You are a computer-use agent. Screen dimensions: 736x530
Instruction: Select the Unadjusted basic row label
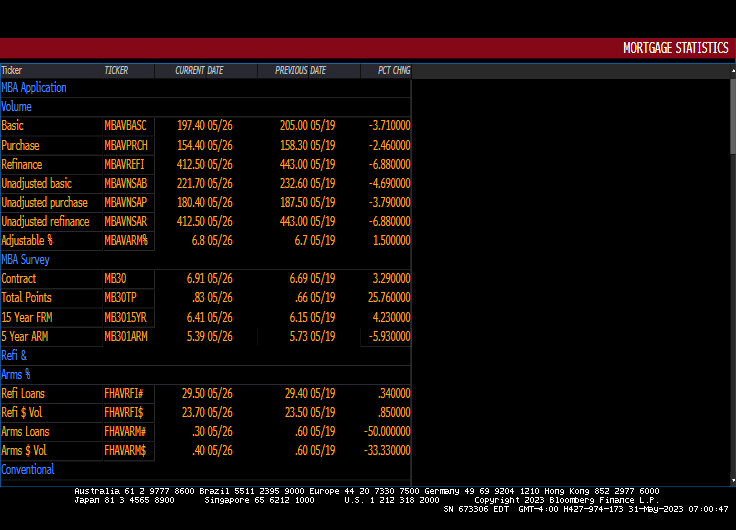(37, 184)
